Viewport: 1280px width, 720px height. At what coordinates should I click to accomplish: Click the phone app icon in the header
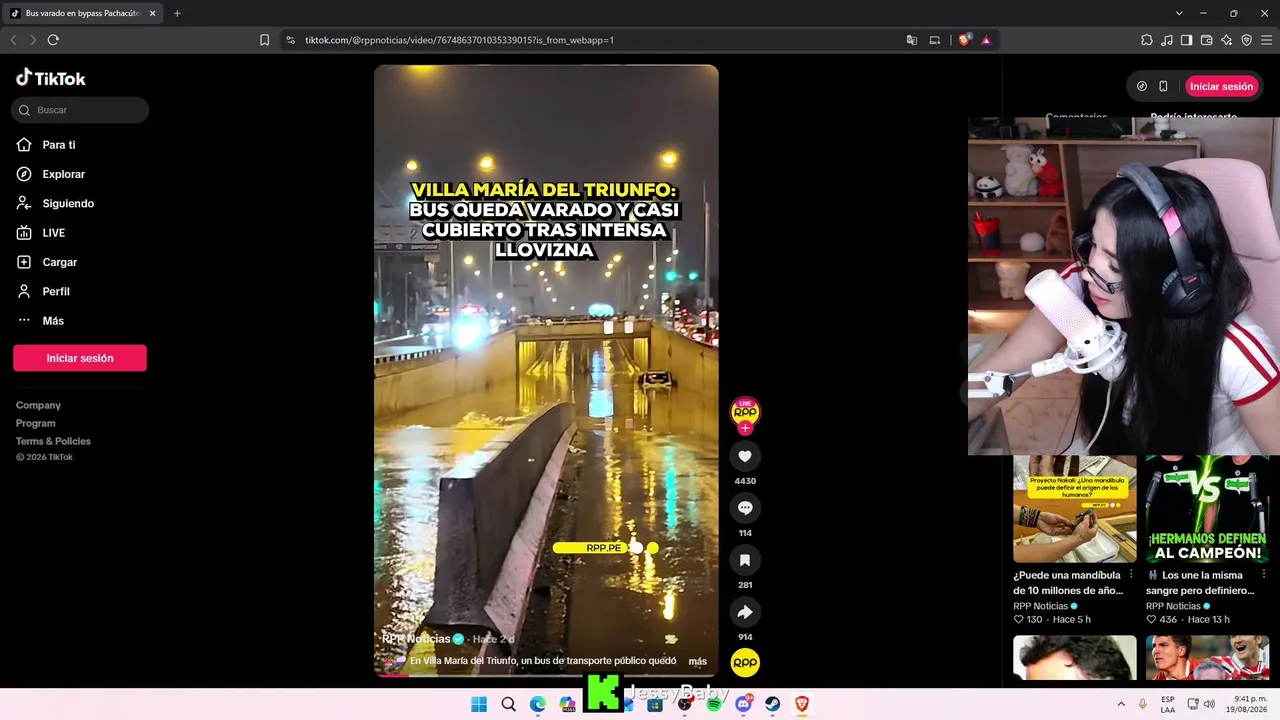[x=1163, y=86]
